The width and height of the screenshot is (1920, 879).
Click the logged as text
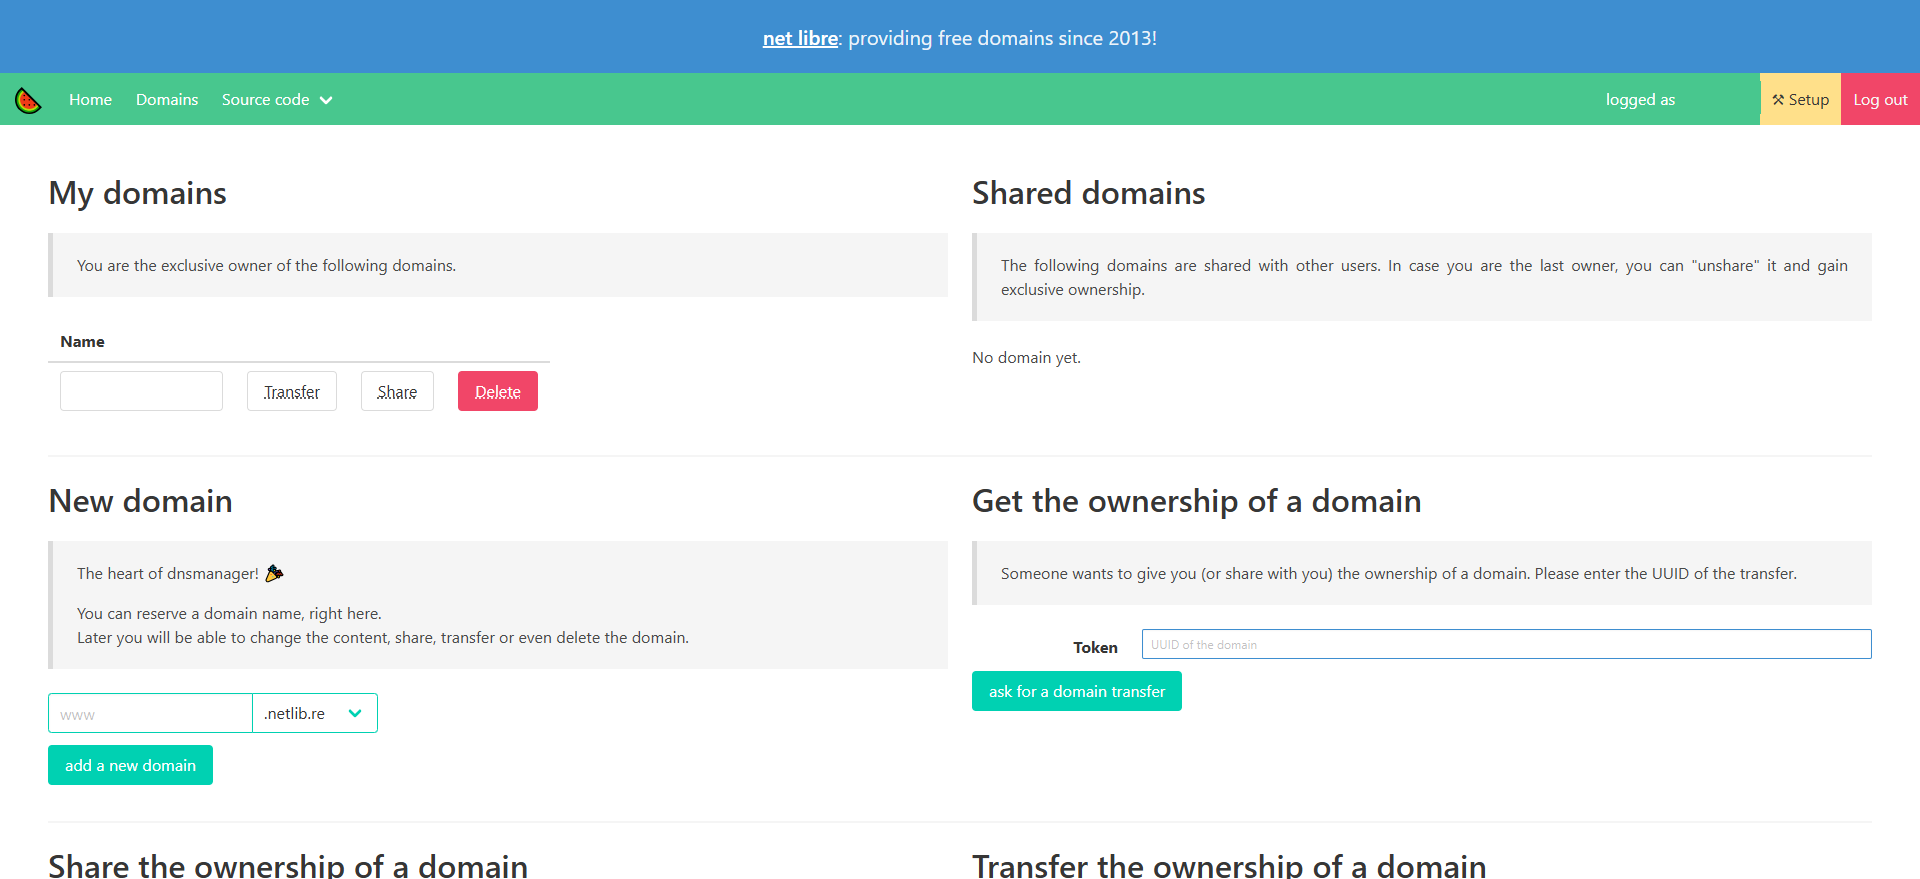1640,100
